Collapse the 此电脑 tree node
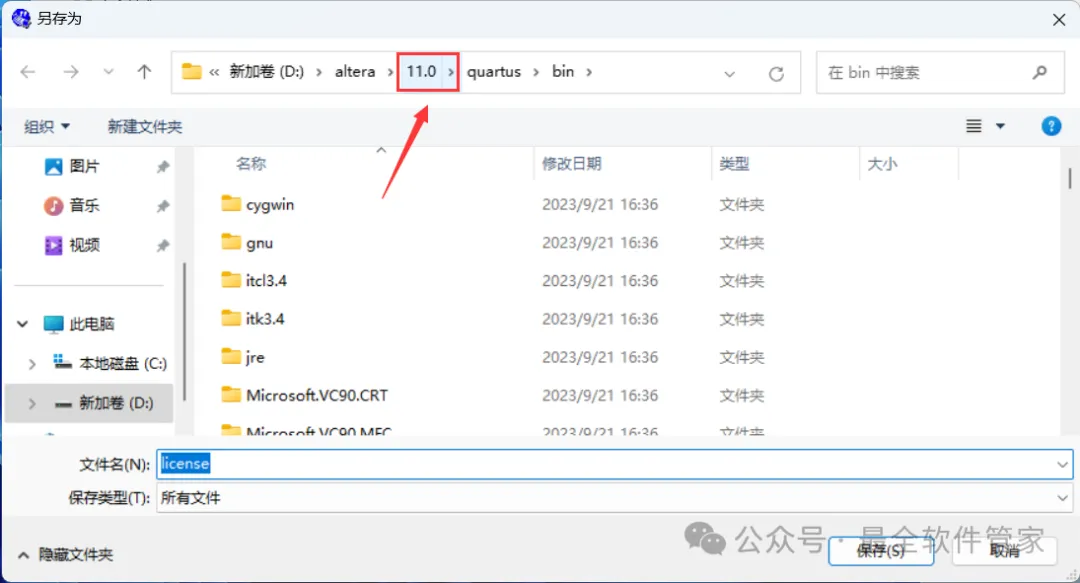The height and width of the screenshot is (583, 1080). 22,324
